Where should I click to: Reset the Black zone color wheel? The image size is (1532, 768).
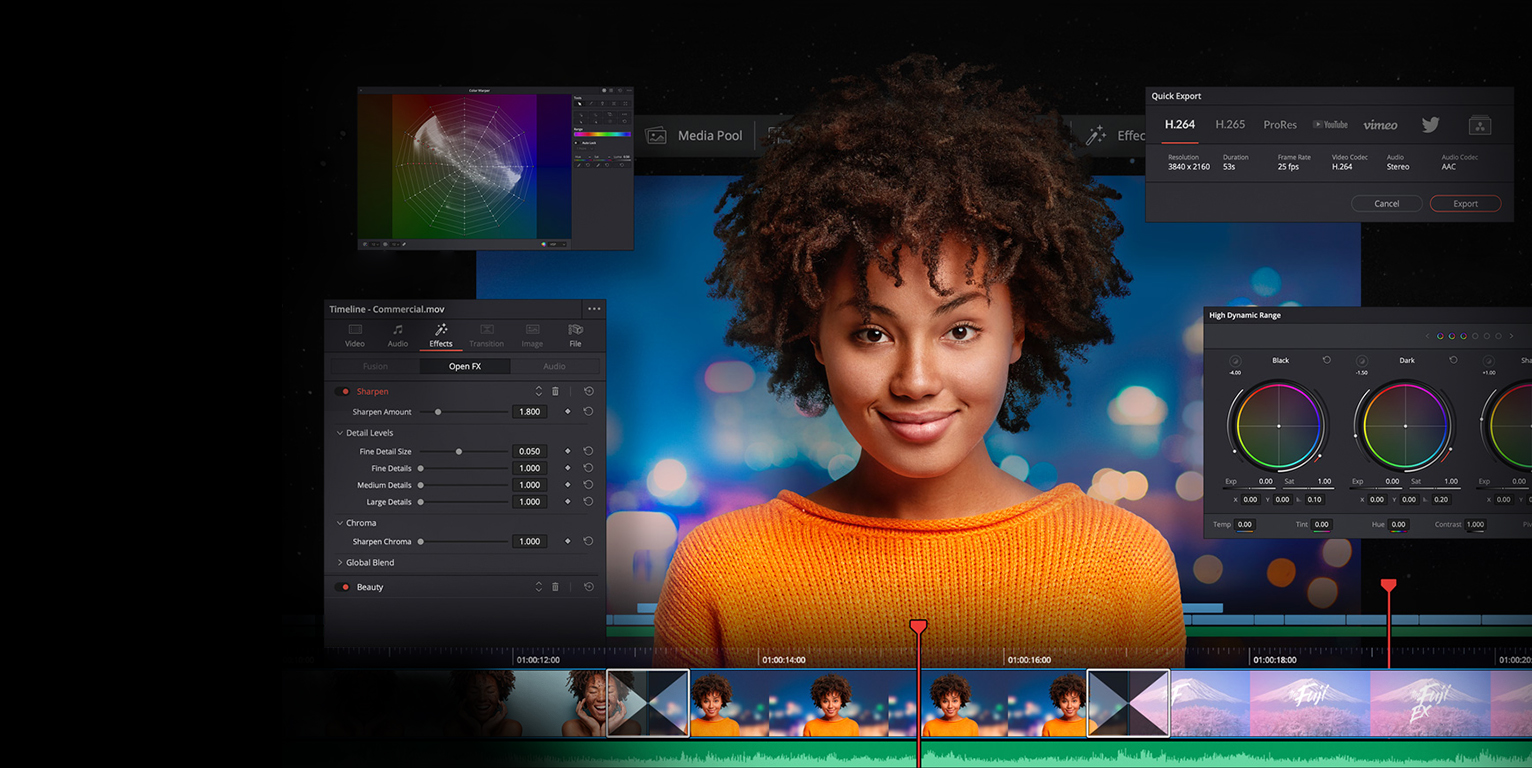click(1327, 360)
